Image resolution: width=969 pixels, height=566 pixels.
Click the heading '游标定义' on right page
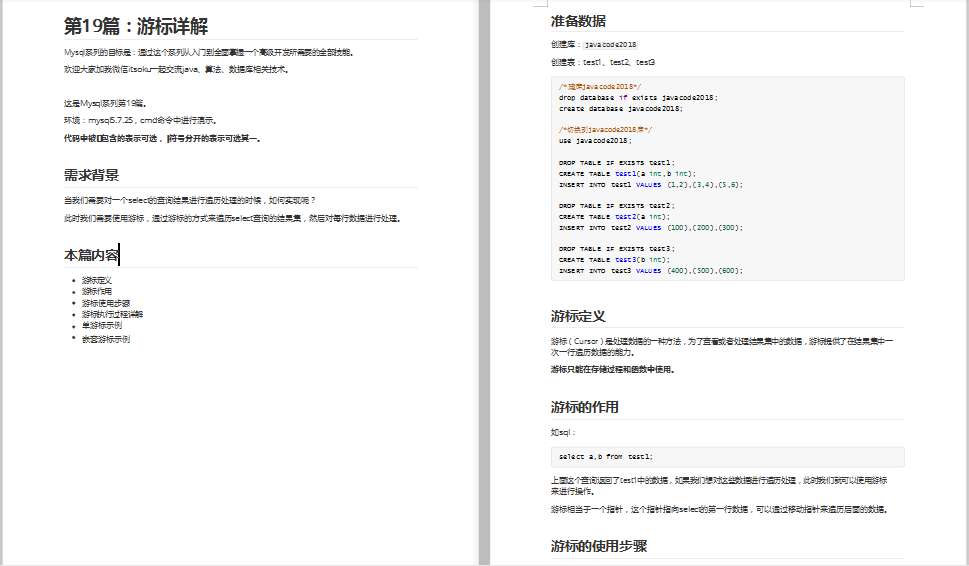tap(578, 316)
